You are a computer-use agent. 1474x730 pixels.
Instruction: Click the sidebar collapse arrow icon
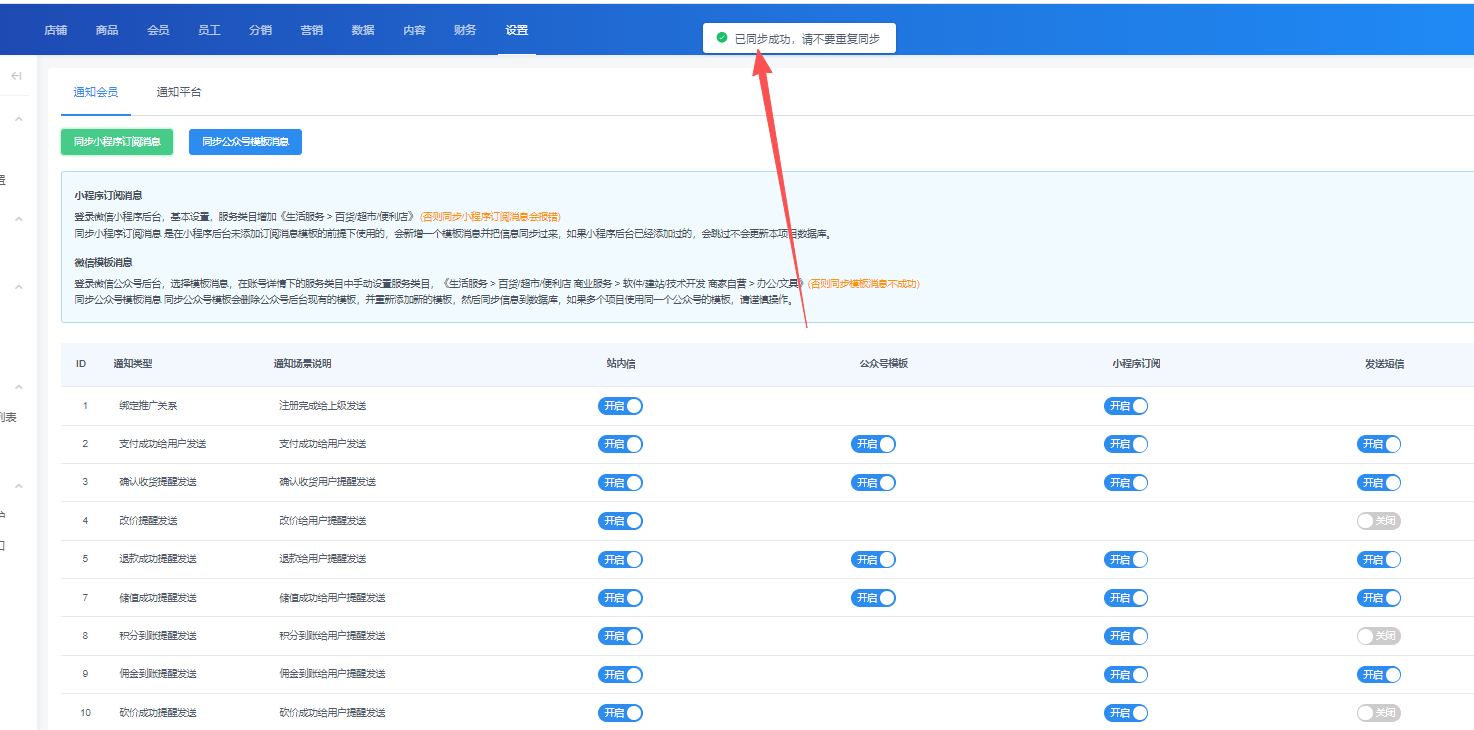click(x=16, y=76)
